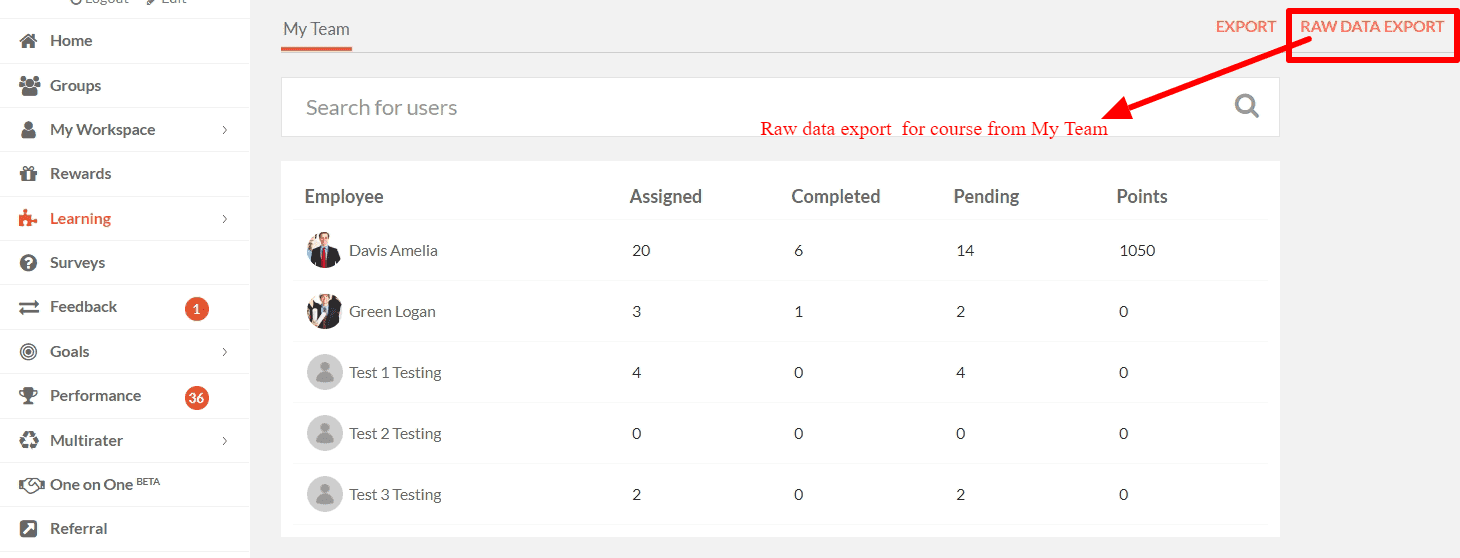Open Davis Amelia employee name
The height and width of the screenshot is (558, 1460).
point(393,251)
